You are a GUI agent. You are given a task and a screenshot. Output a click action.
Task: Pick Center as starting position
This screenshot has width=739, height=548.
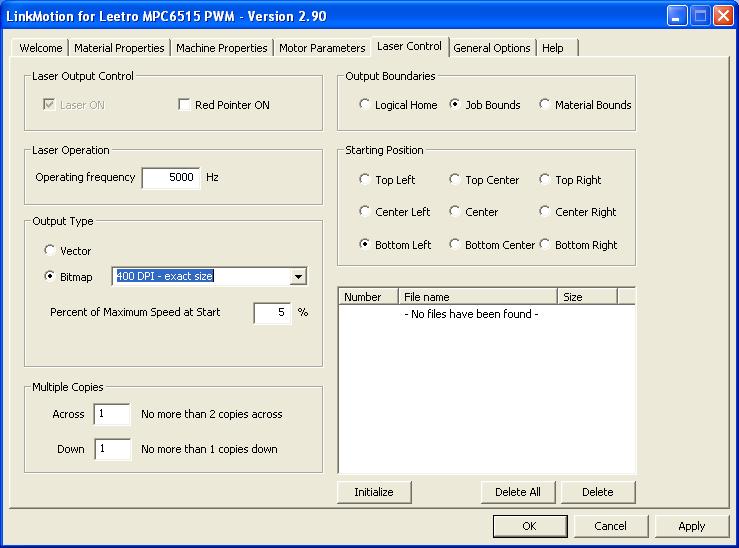click(455, 212)
